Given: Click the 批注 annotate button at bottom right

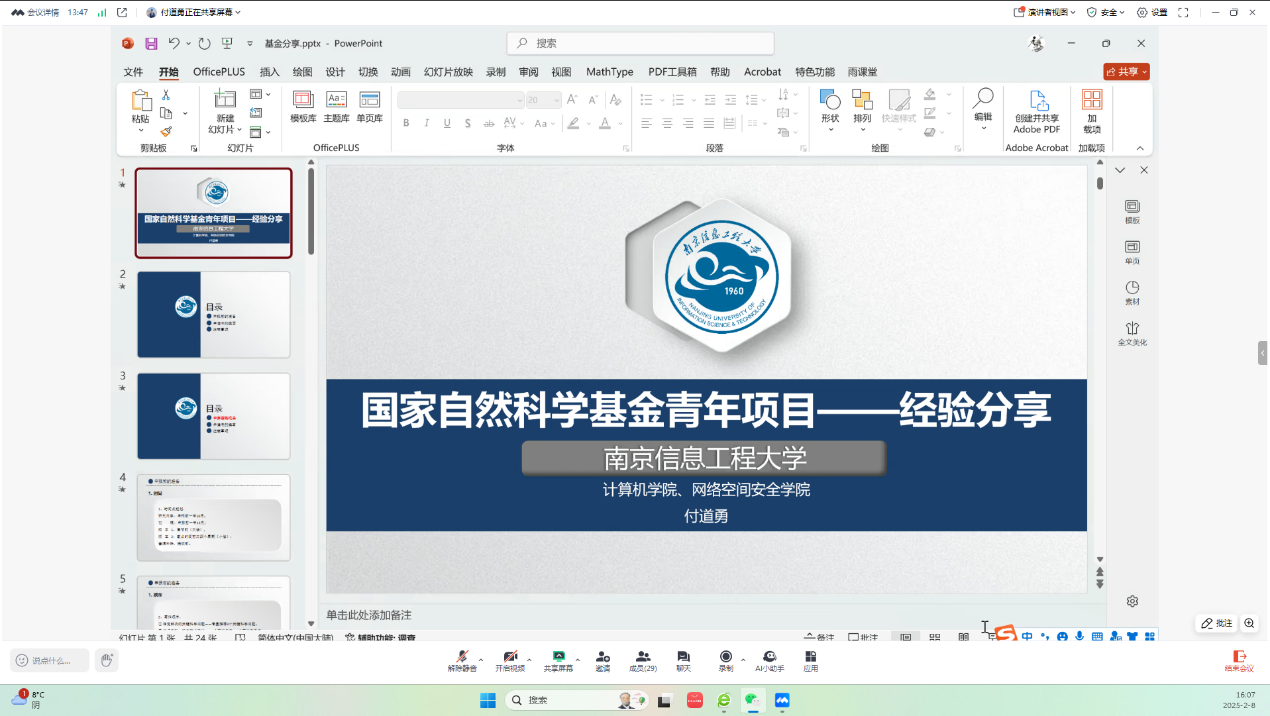Looking at the screenshot, I should coord(1217,623).
